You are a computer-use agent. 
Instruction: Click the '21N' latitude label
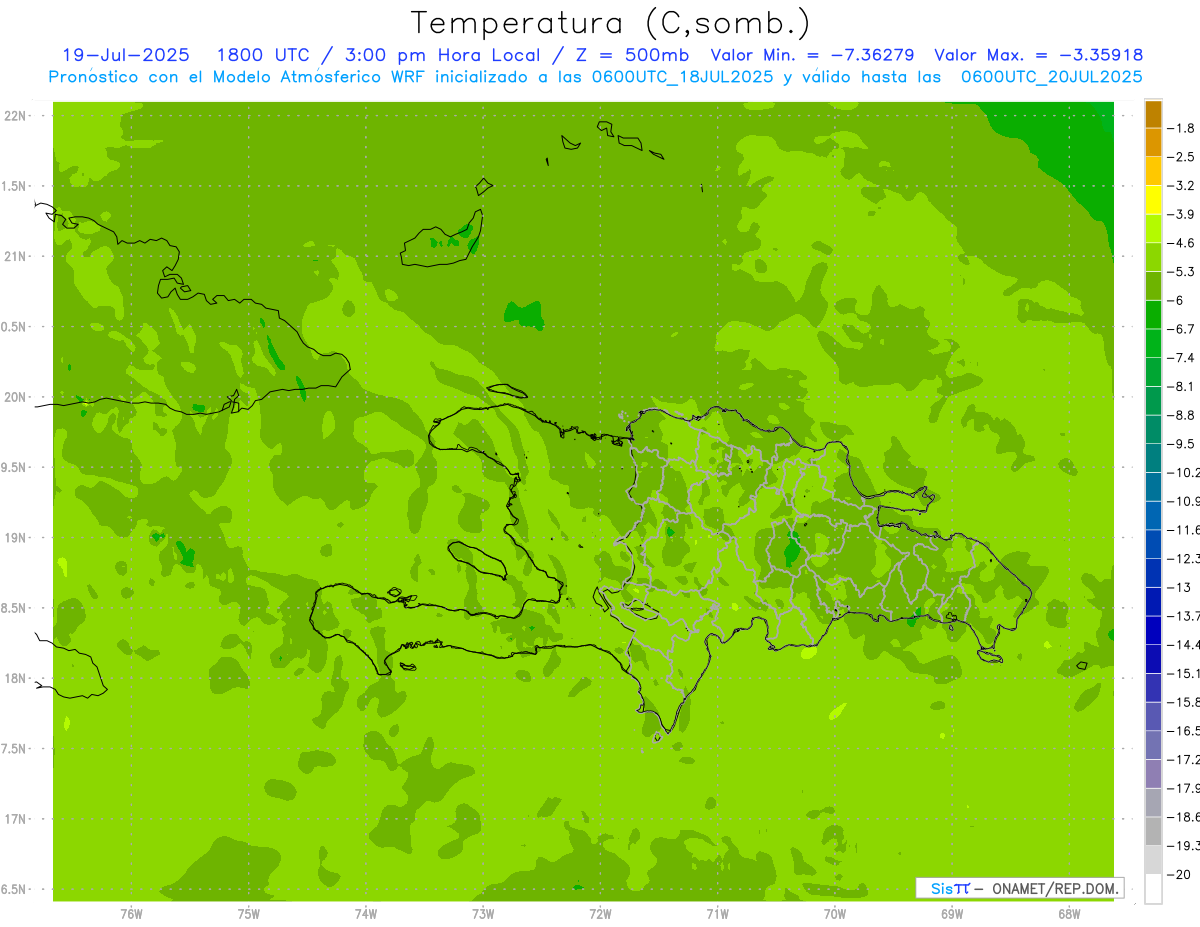(x=15, y=256)
